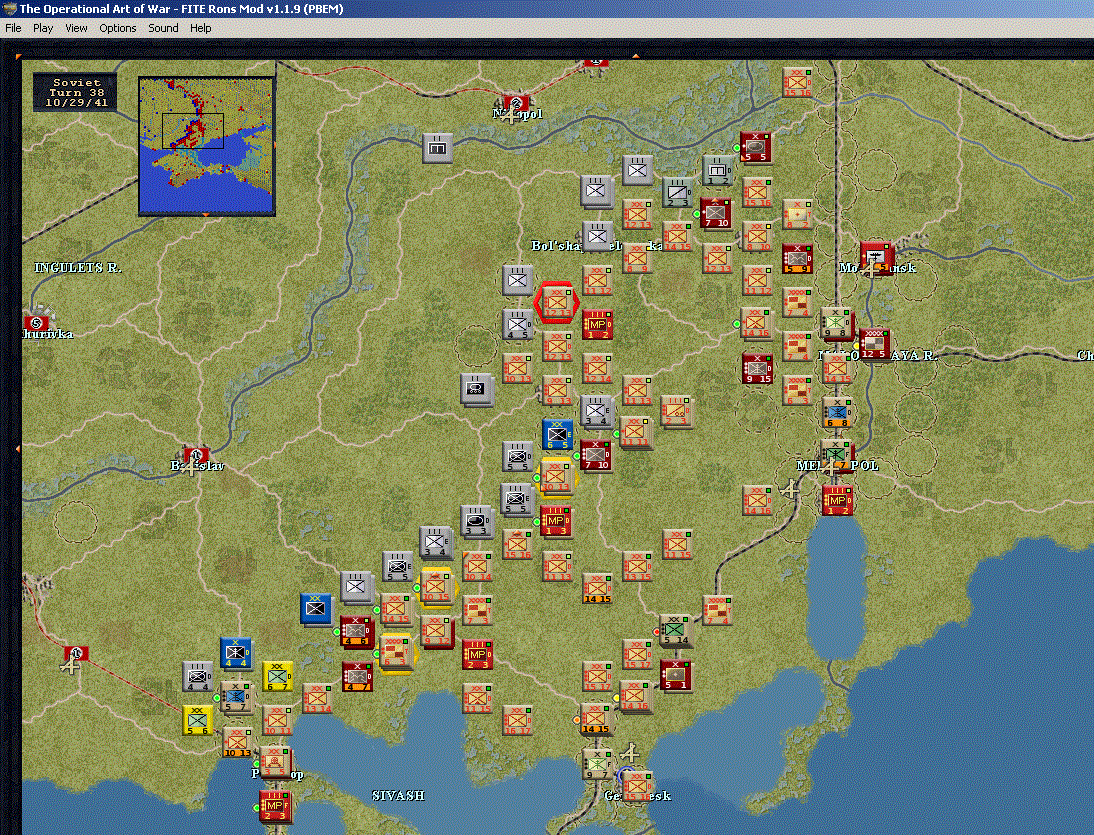This screenshot has height=835, width=1094.
Task: Click the German flag marker at Berislav
Action: tap(195, 457)
